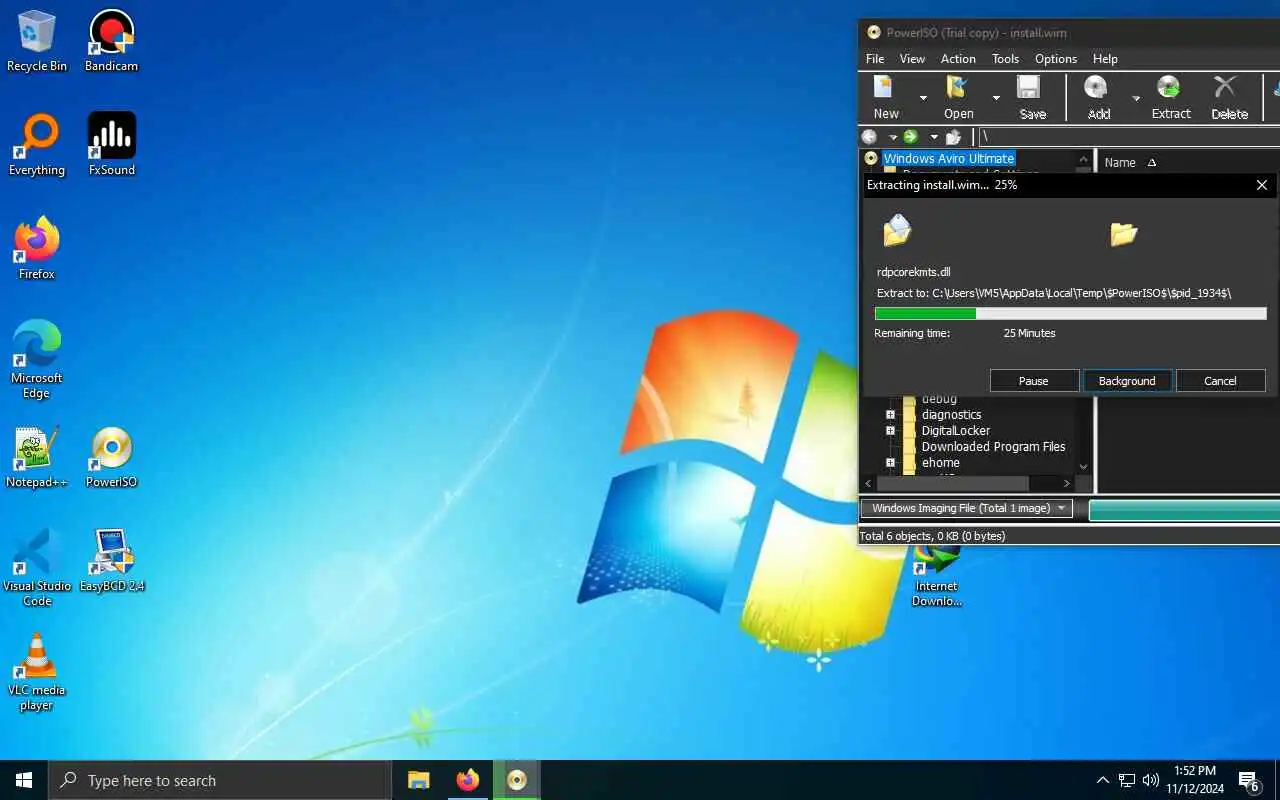Expand the DigitalLocker folder node
Viewport: 1280px width, 800px height.
pyautogui.click(x=890, y=430)
